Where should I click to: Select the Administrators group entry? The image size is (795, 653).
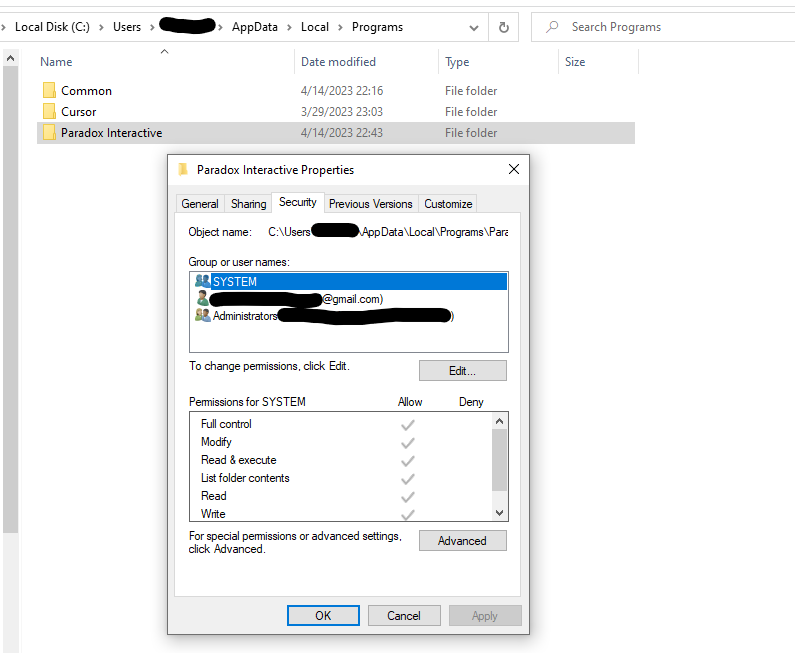coord(349,316)
